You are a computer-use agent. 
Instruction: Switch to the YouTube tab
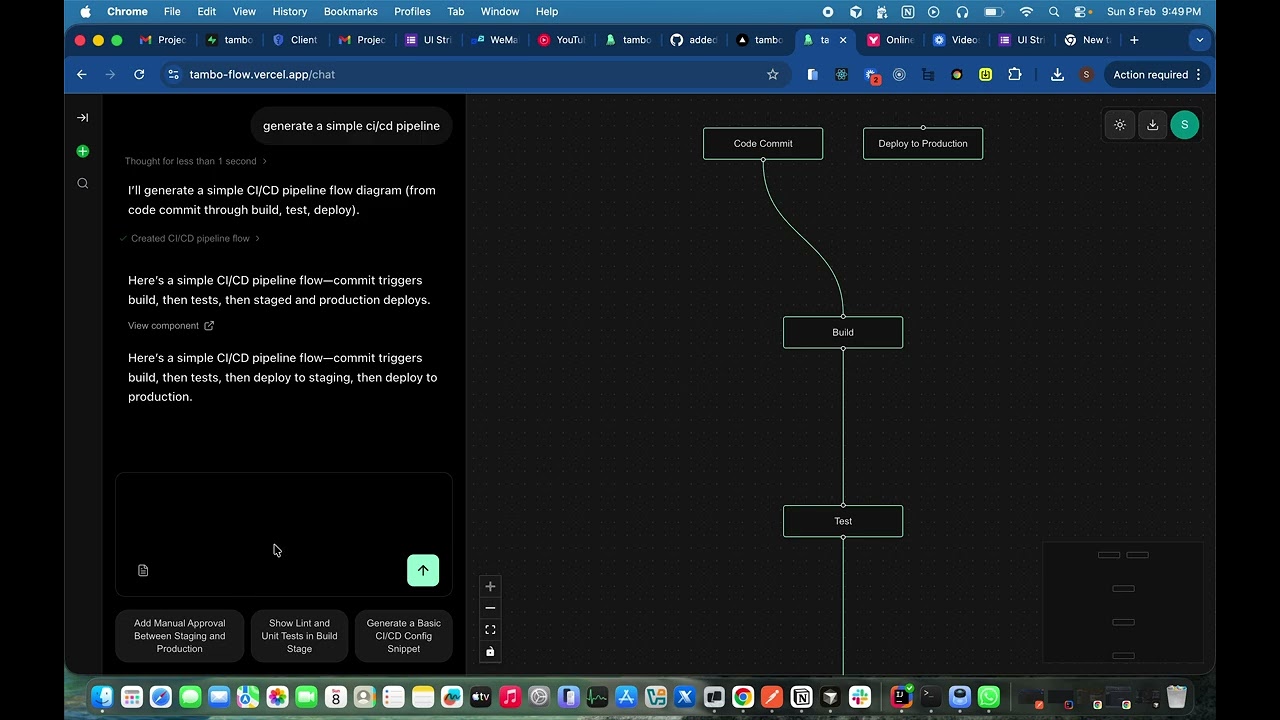pos(562,40)
